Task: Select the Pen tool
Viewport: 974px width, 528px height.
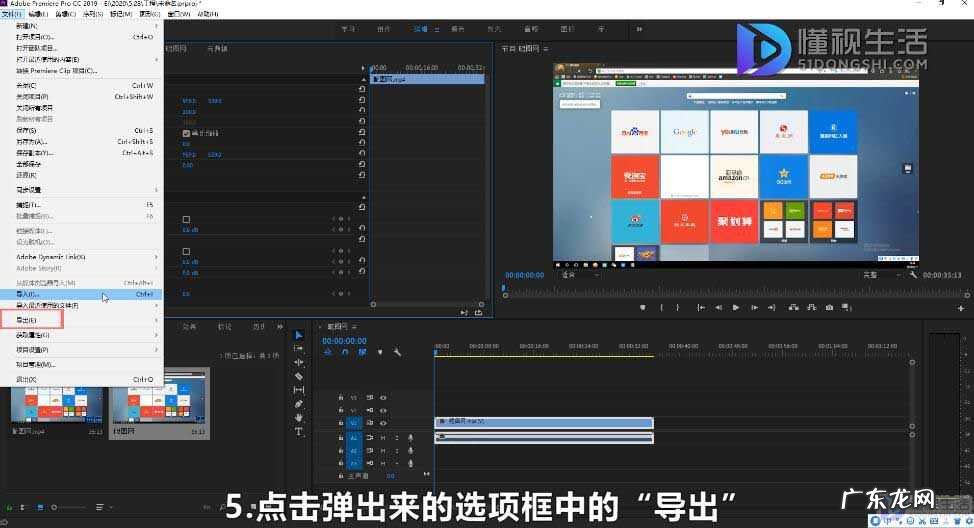Action: pyautogui.click(x=299, y=404)
